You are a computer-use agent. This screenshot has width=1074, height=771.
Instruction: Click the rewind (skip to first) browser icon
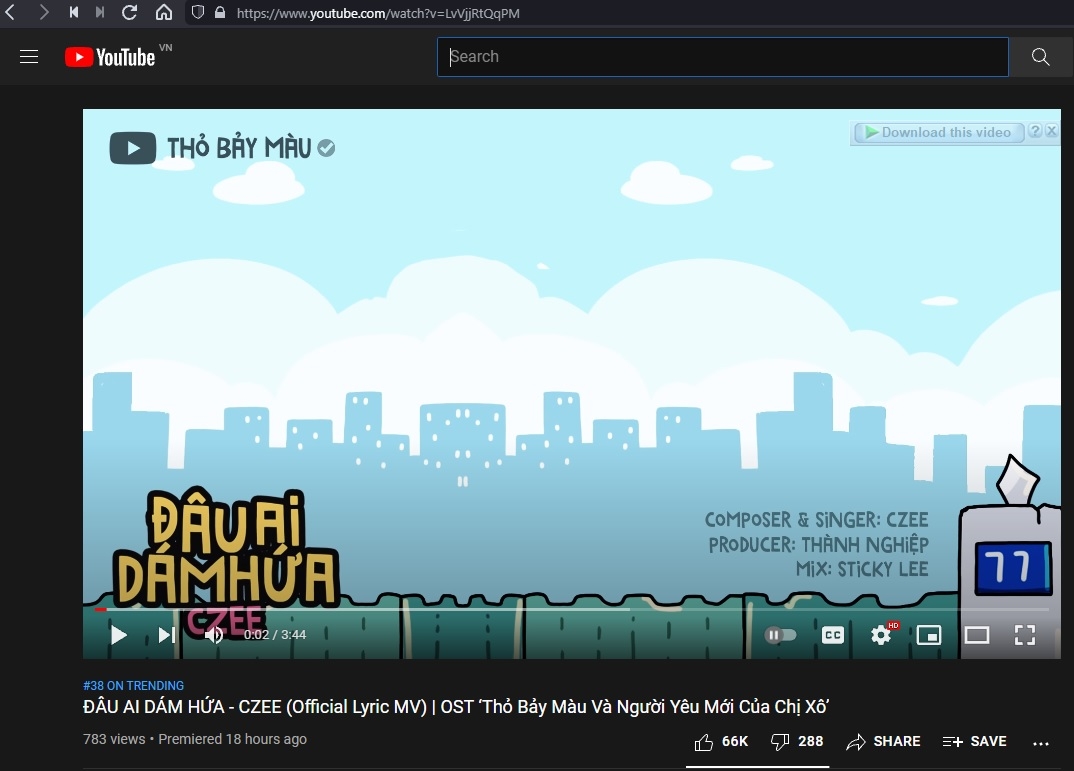(74, 12)
